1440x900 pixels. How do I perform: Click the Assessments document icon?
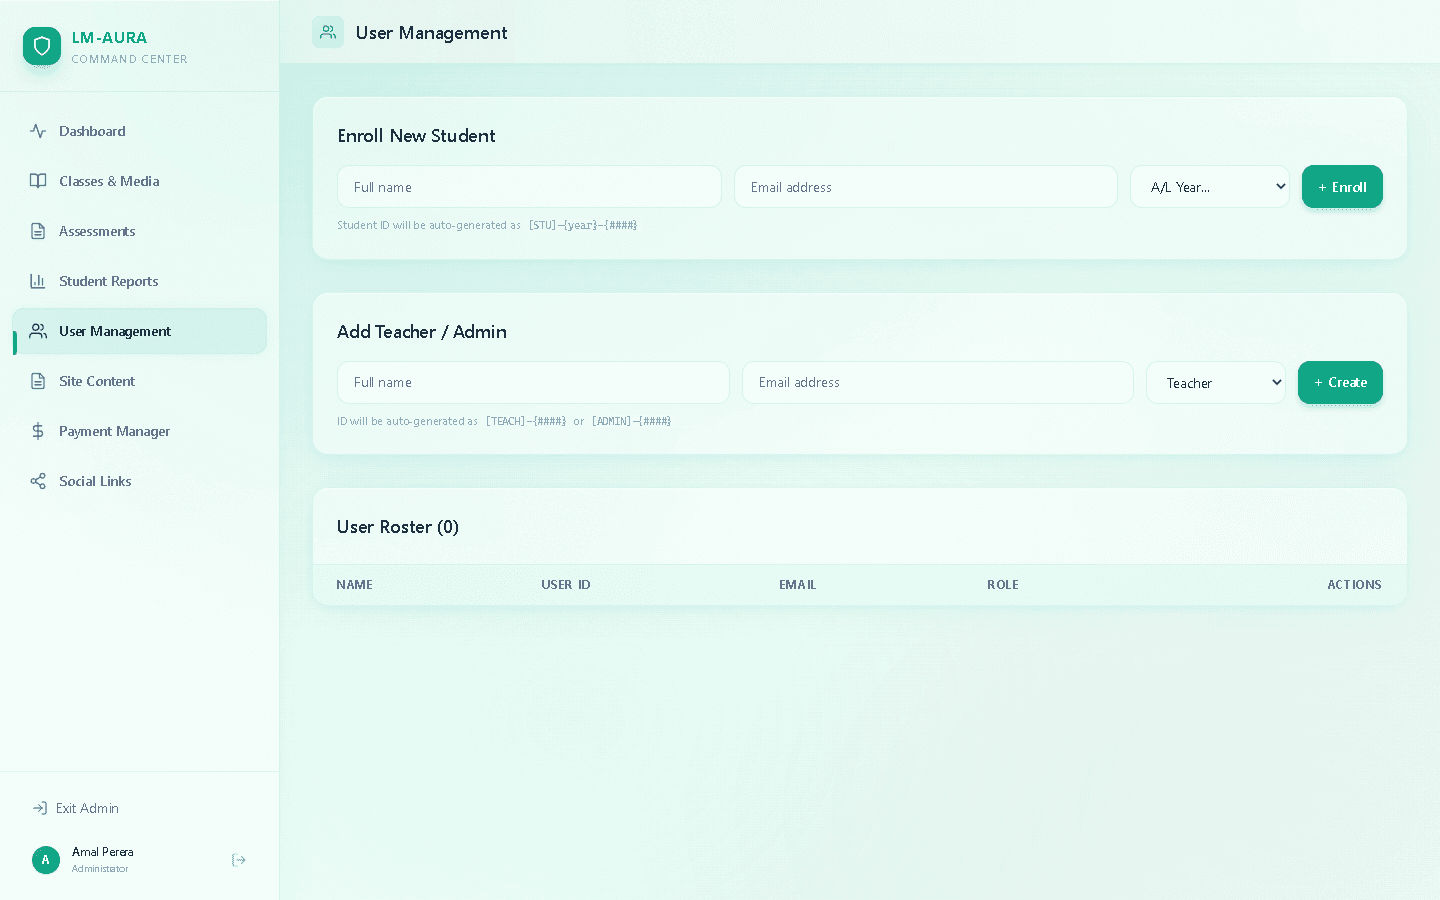click(x=38, y=231)
